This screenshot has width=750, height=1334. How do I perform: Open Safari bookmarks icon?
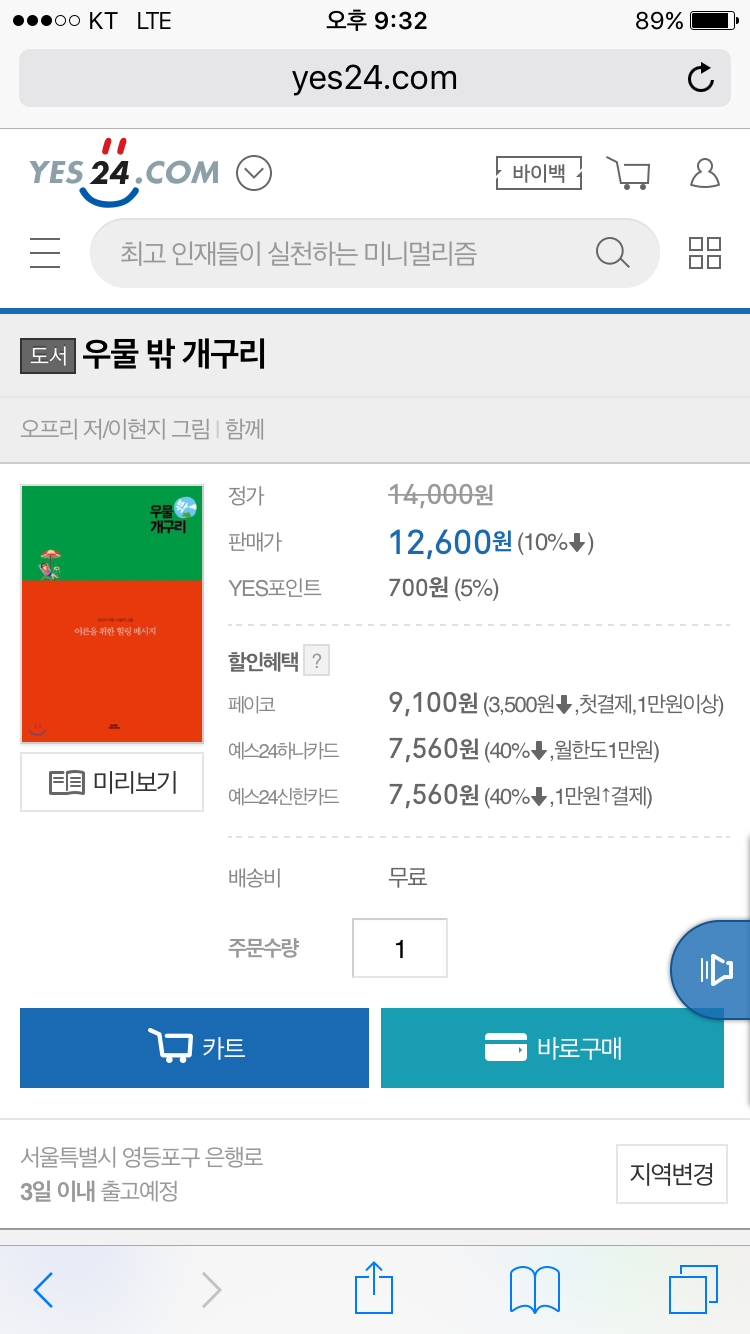pos(534,1290)
